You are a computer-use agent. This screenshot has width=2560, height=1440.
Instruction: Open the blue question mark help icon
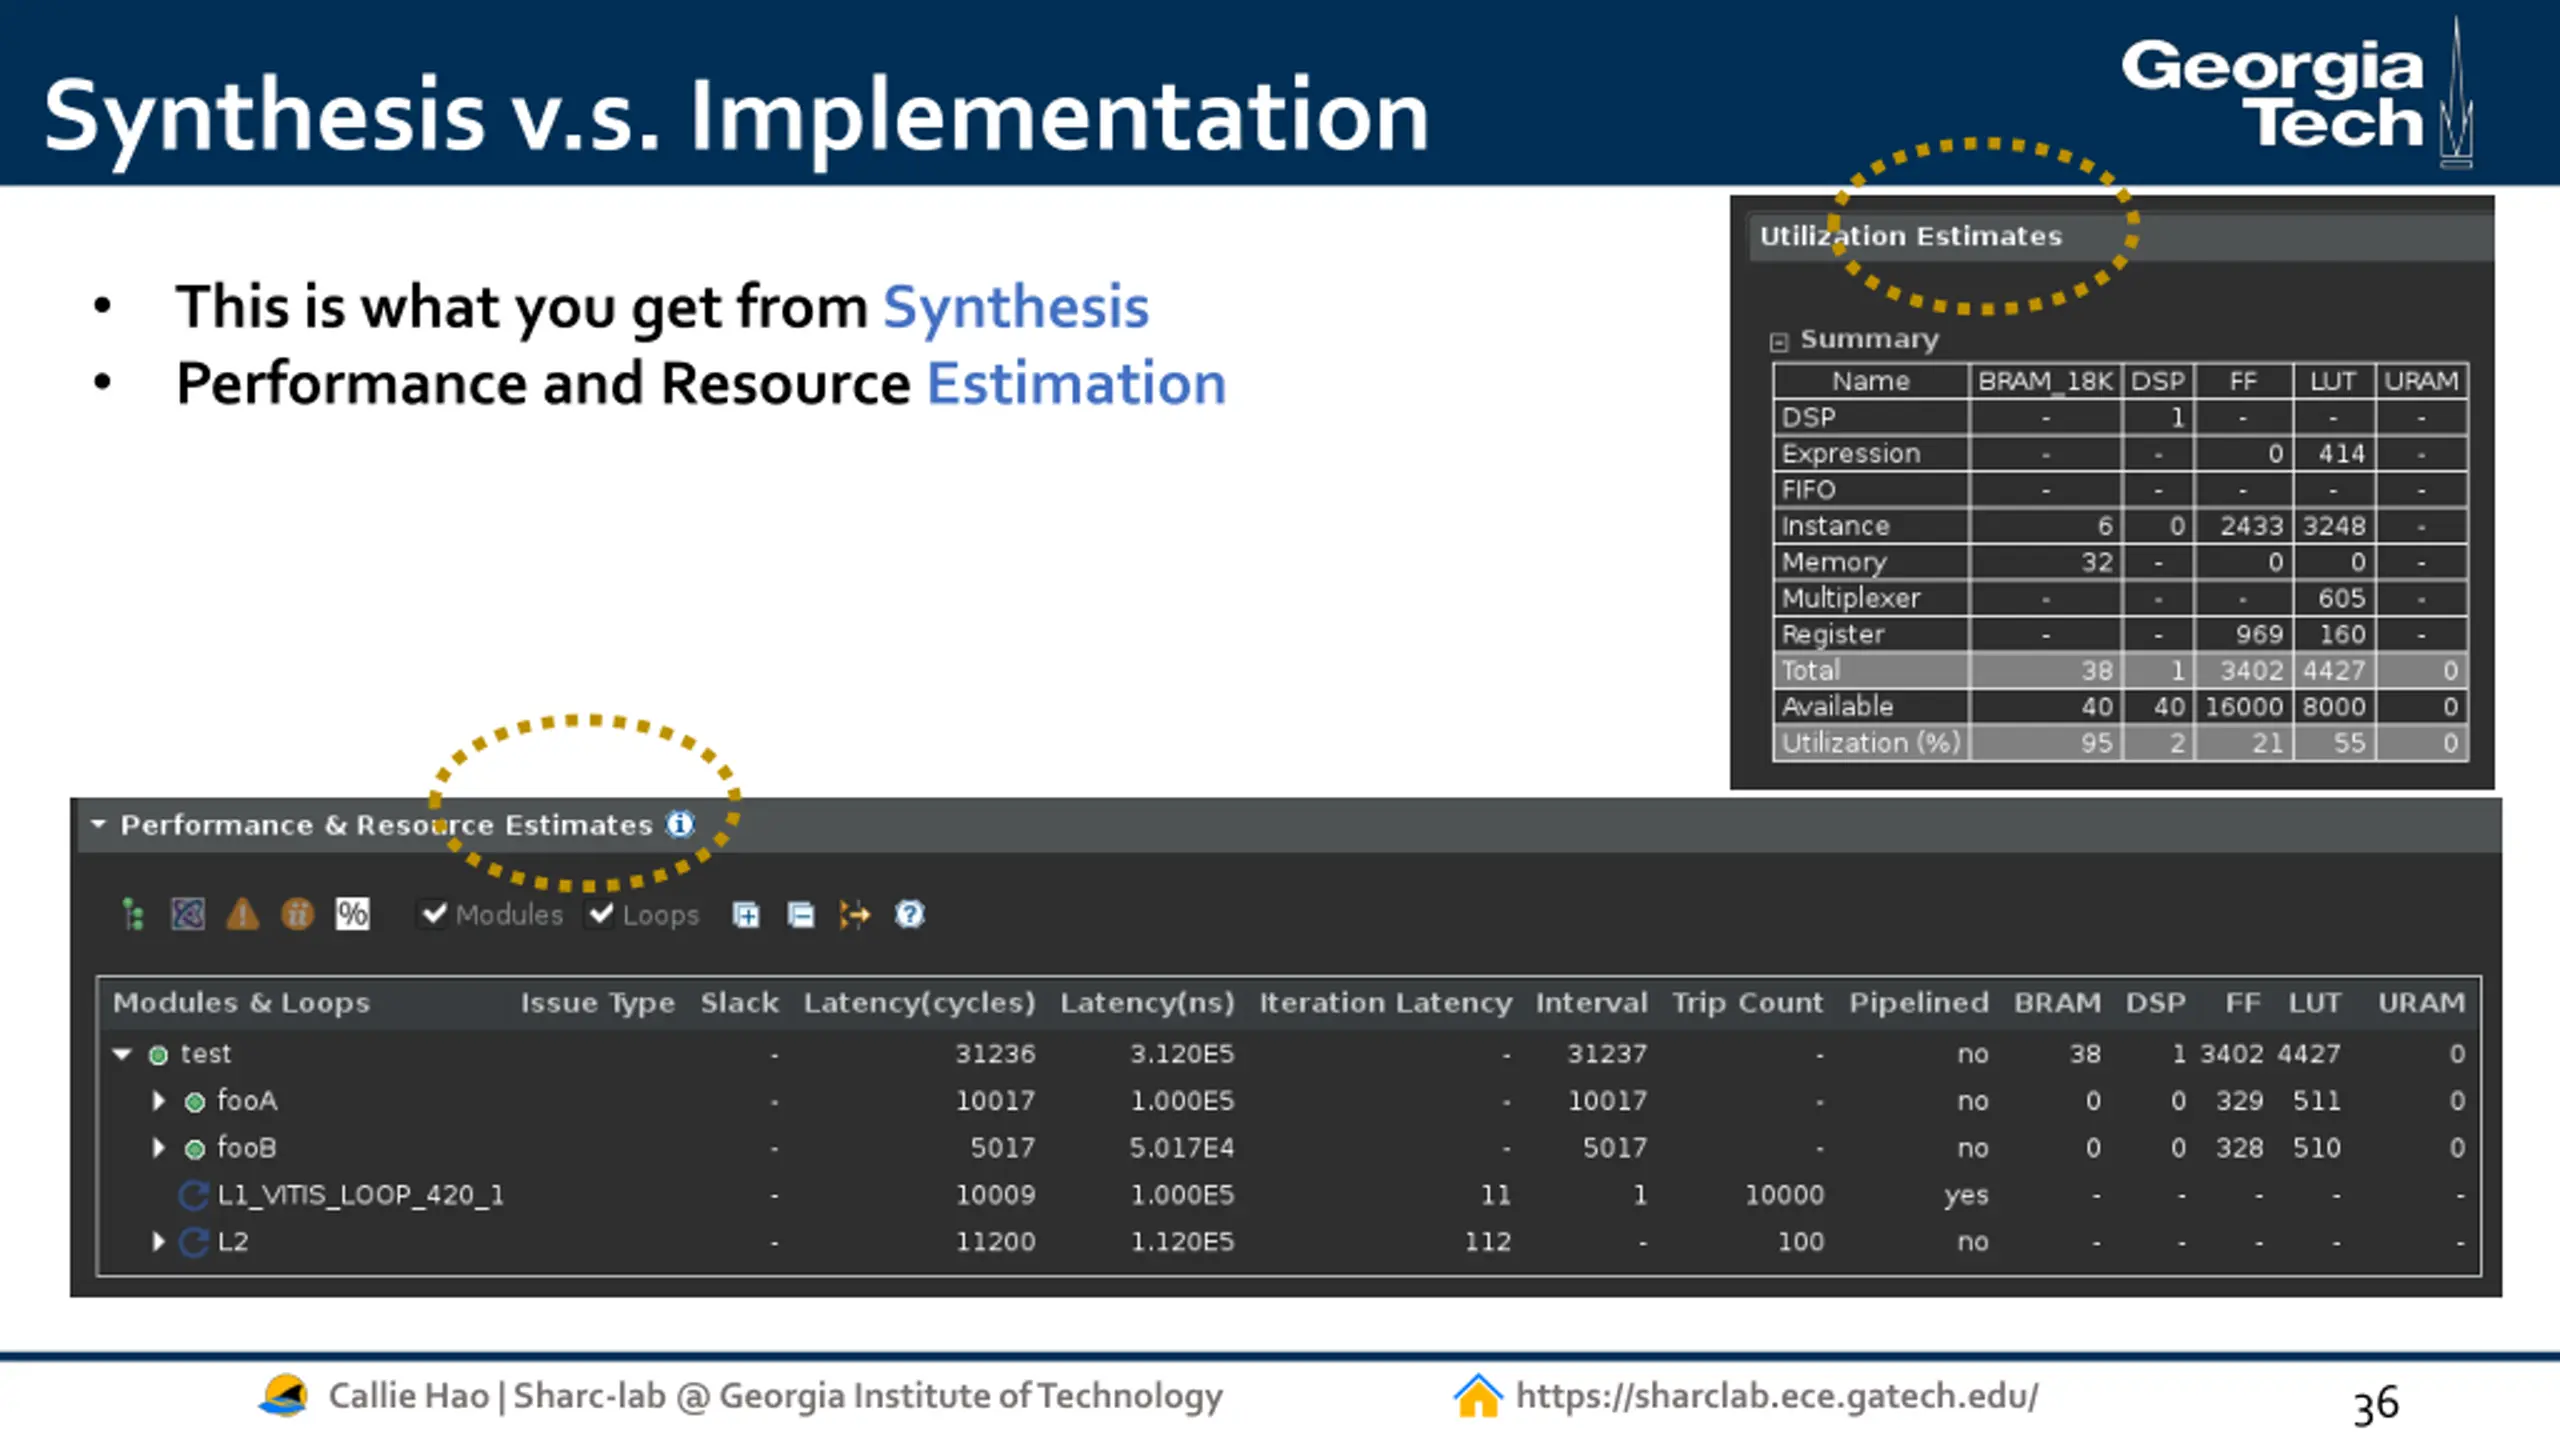(x=909, y=914)
